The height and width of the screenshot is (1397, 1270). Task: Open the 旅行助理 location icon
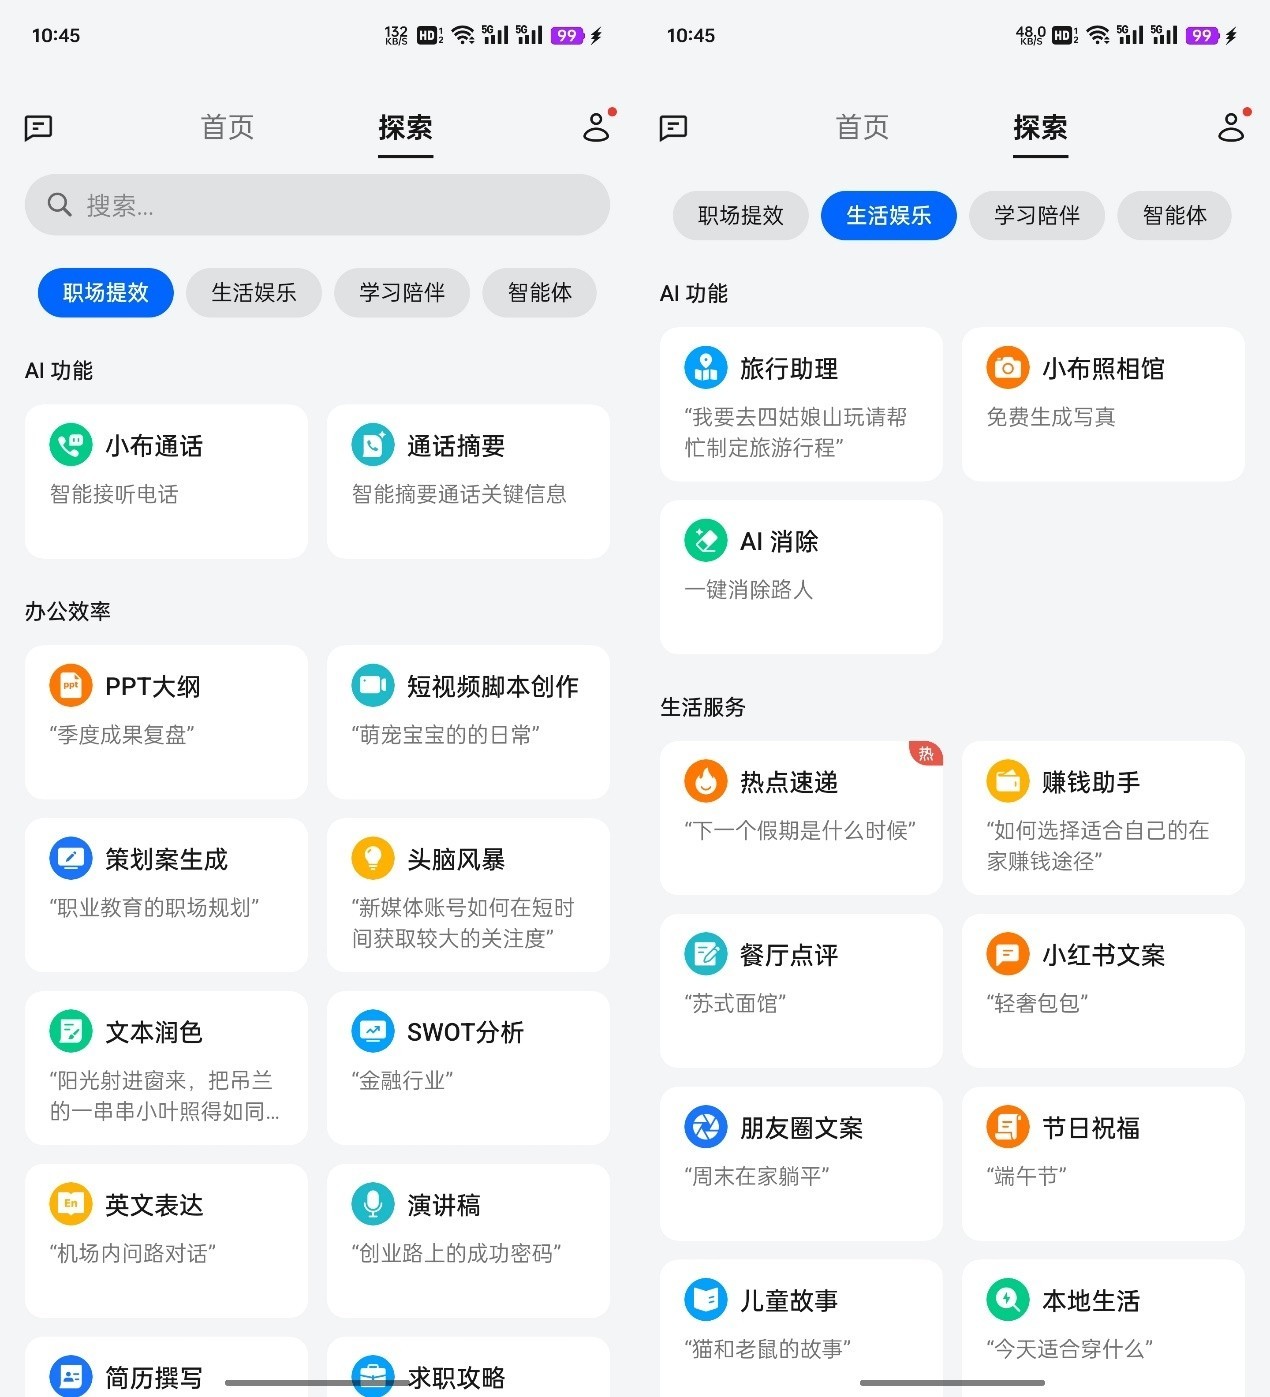tap(705, 367)
